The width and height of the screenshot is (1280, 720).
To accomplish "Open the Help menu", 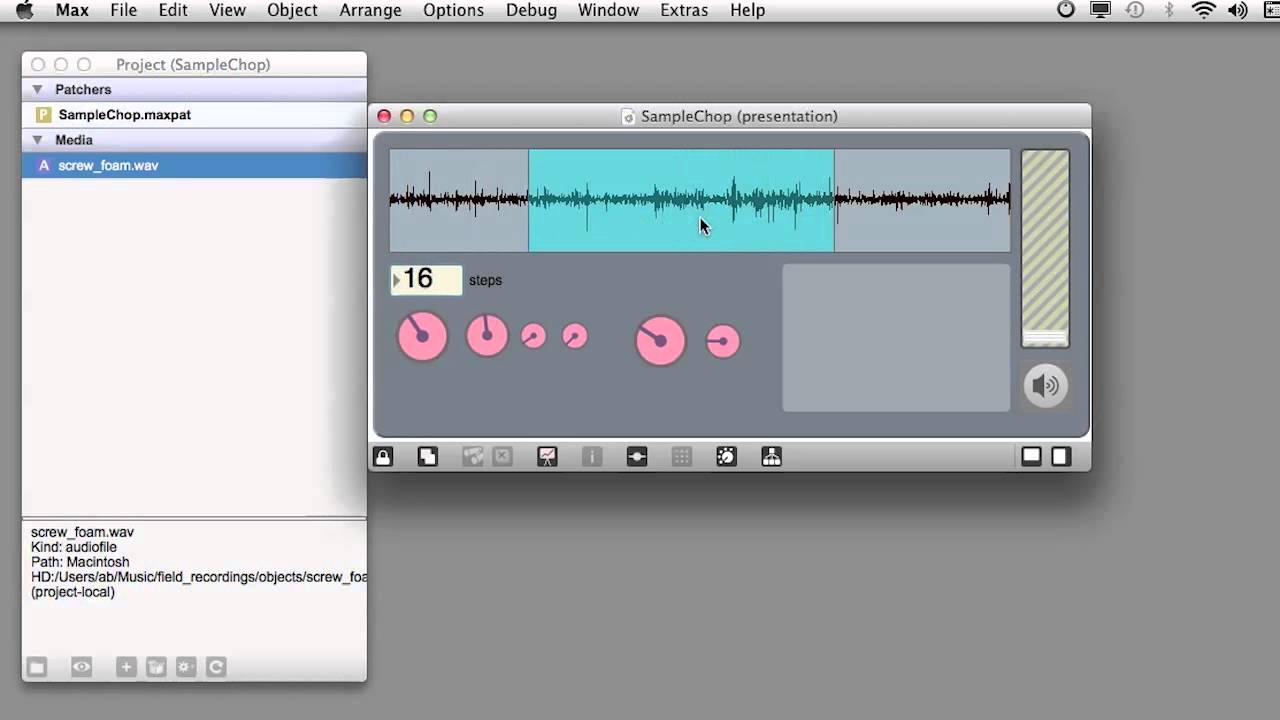I will click(747, 10).
